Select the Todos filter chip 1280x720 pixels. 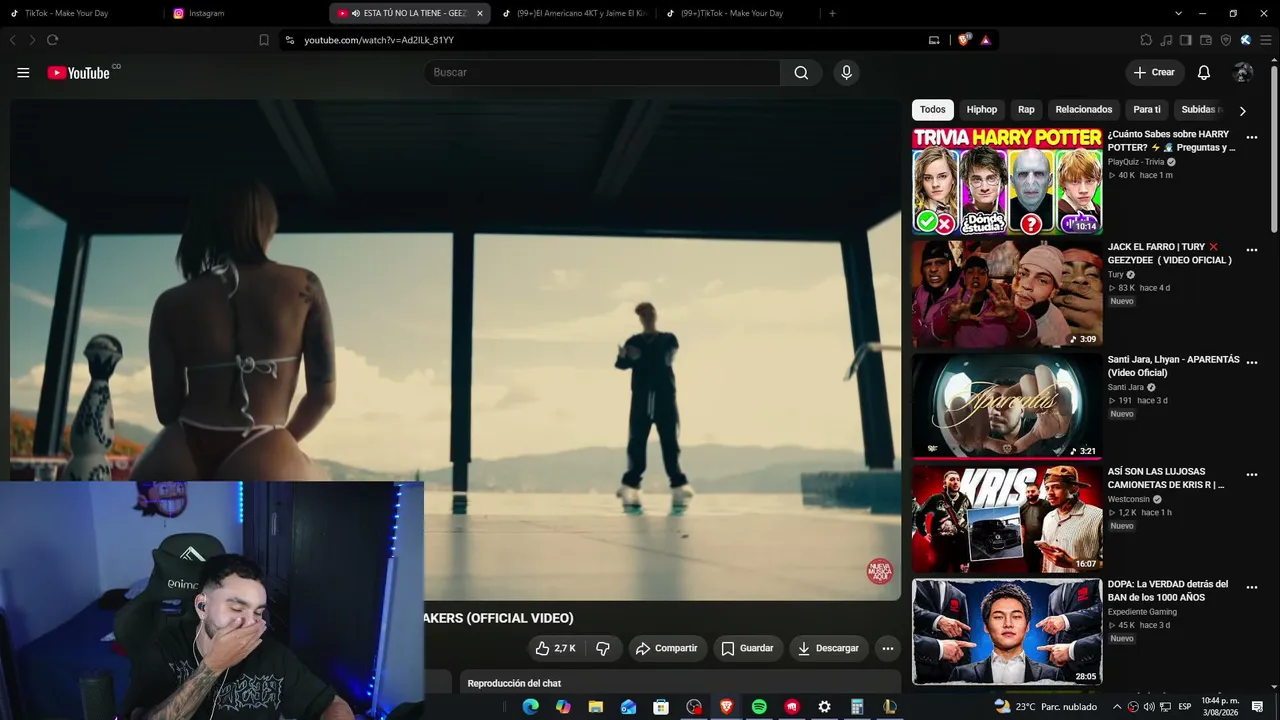[933, 110]
